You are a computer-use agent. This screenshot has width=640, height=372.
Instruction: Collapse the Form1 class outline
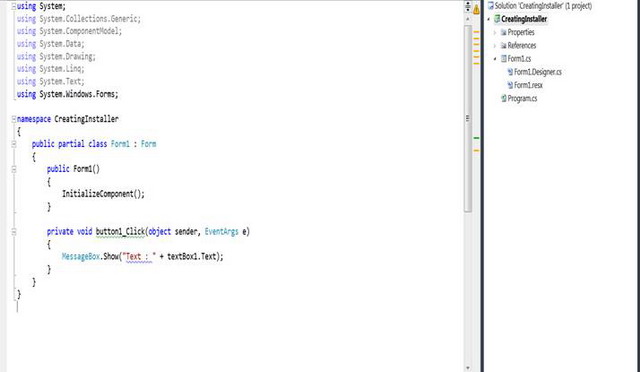point(14,144)
